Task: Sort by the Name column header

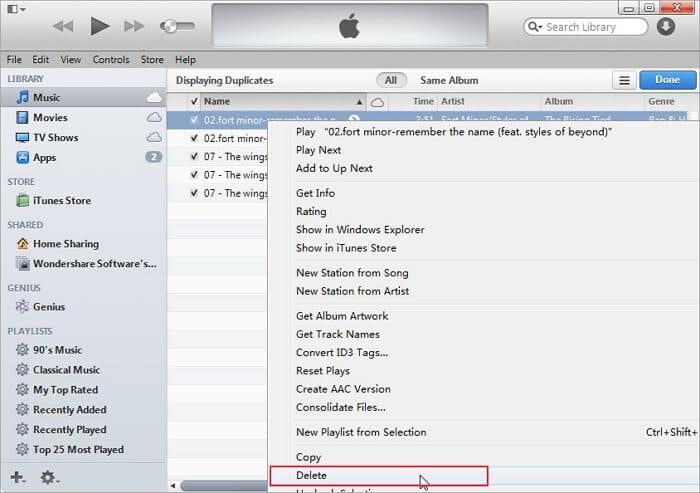Action: point(283,101)
